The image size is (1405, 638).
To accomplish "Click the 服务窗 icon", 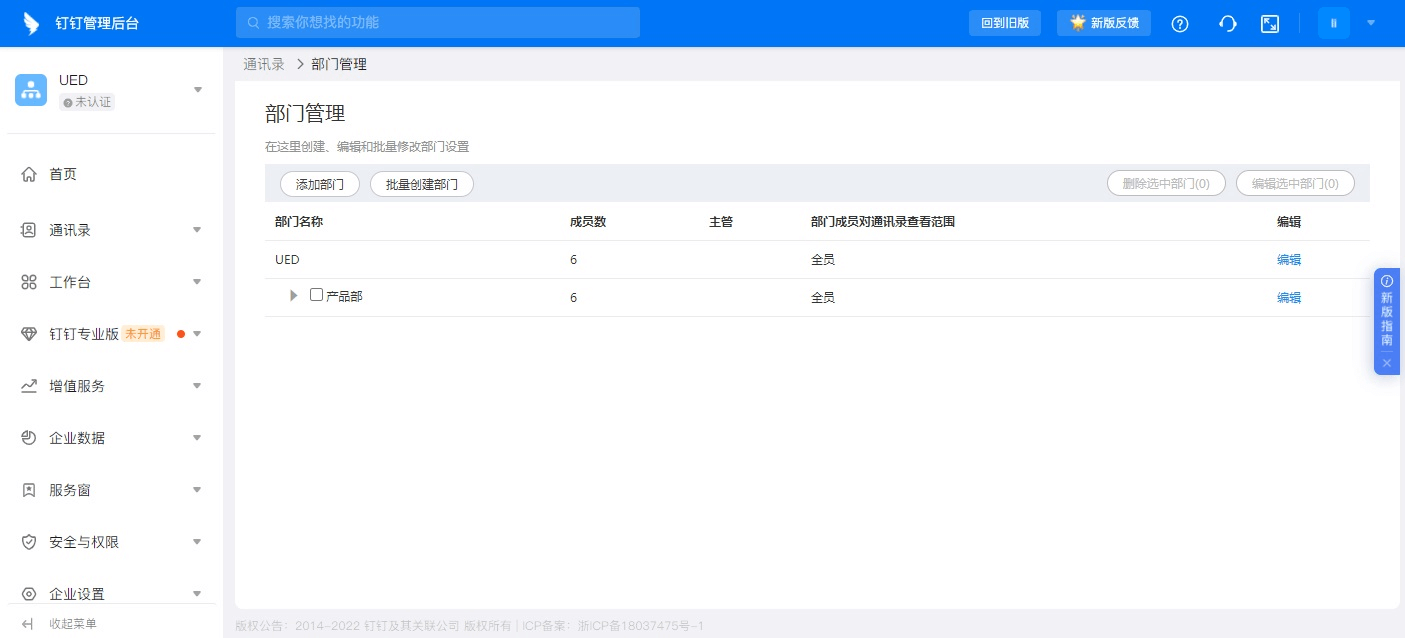I will [29, 490].
